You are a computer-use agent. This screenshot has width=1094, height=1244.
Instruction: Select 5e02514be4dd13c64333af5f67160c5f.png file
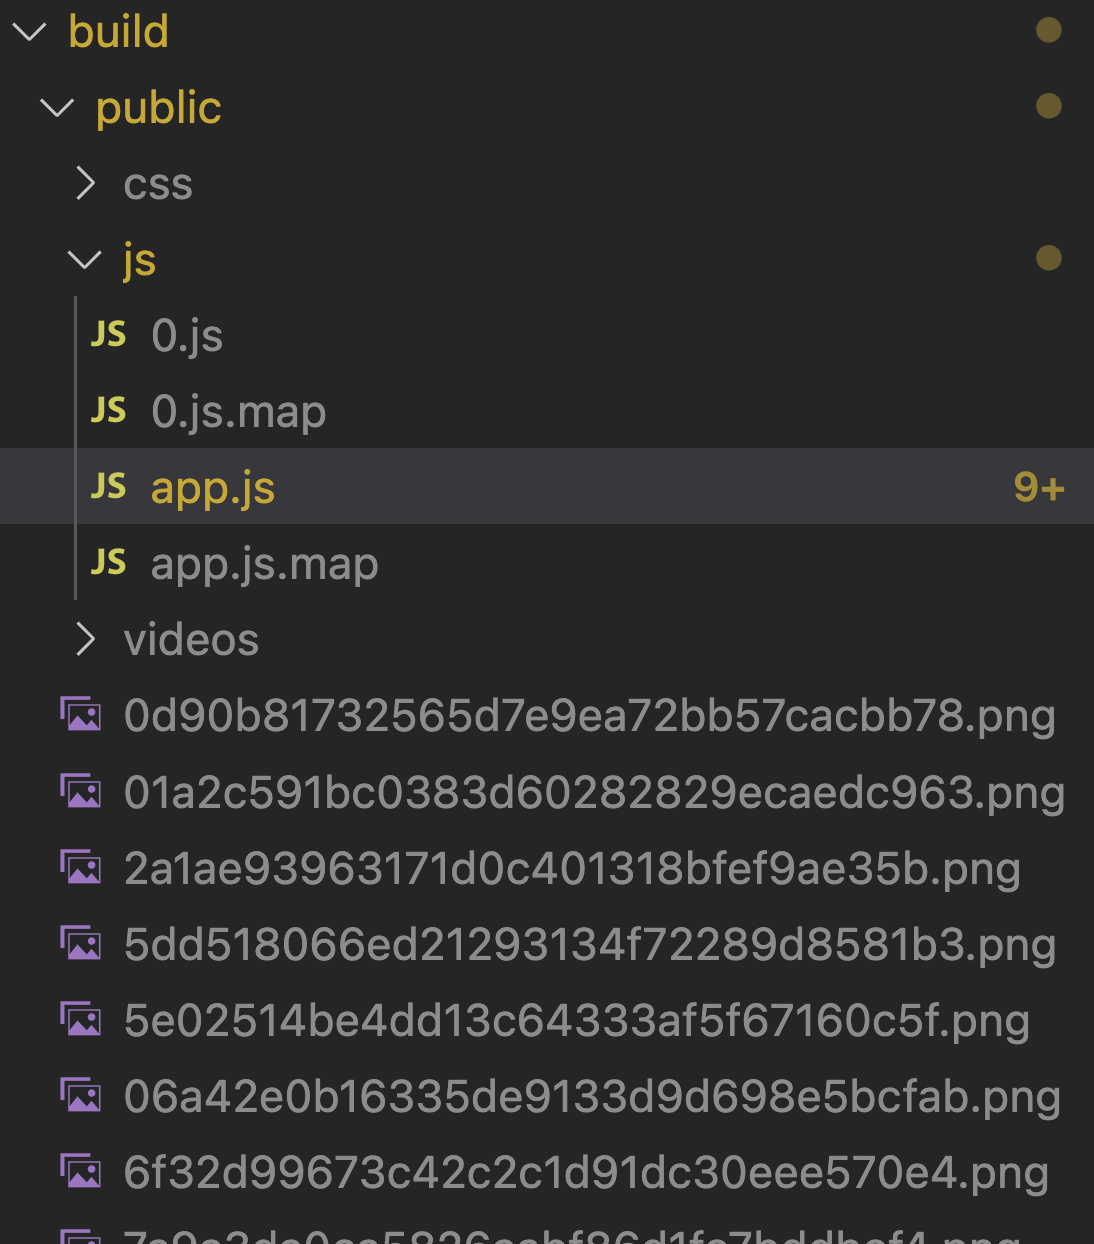tap(576, 1021)
